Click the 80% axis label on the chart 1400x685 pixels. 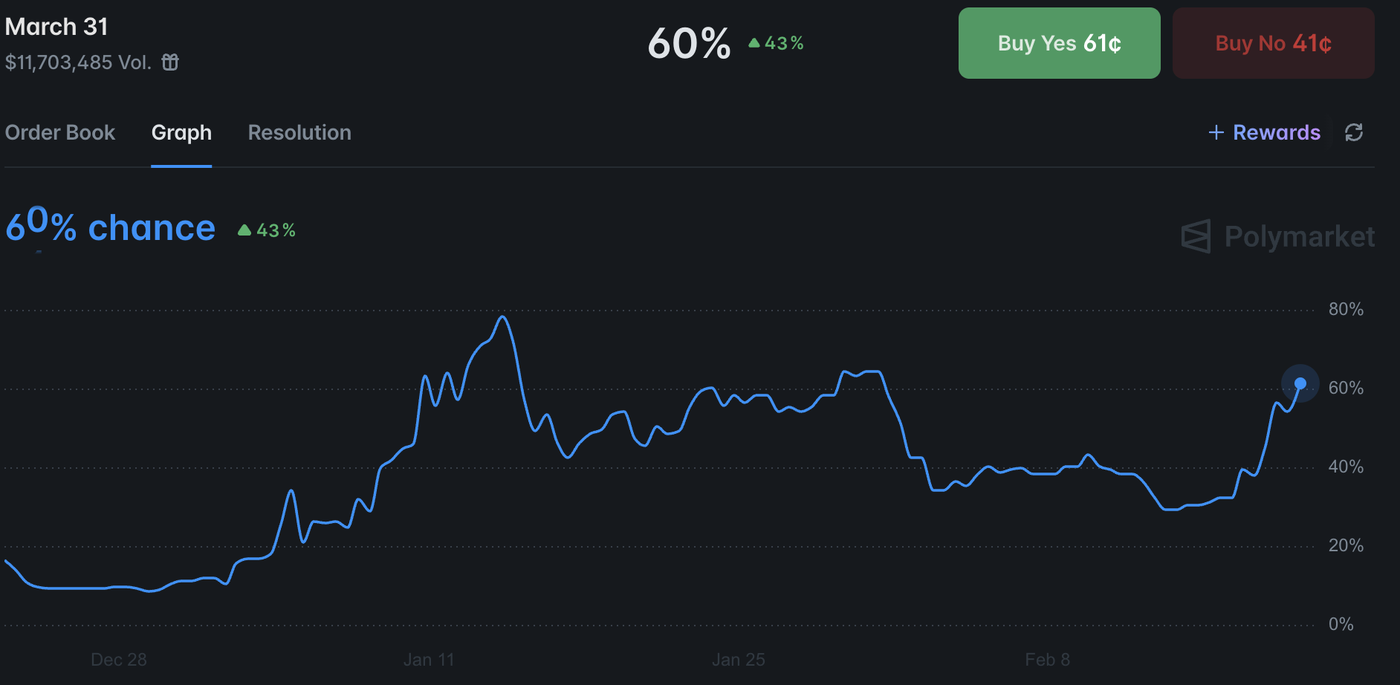click(x=1346, y=309)
